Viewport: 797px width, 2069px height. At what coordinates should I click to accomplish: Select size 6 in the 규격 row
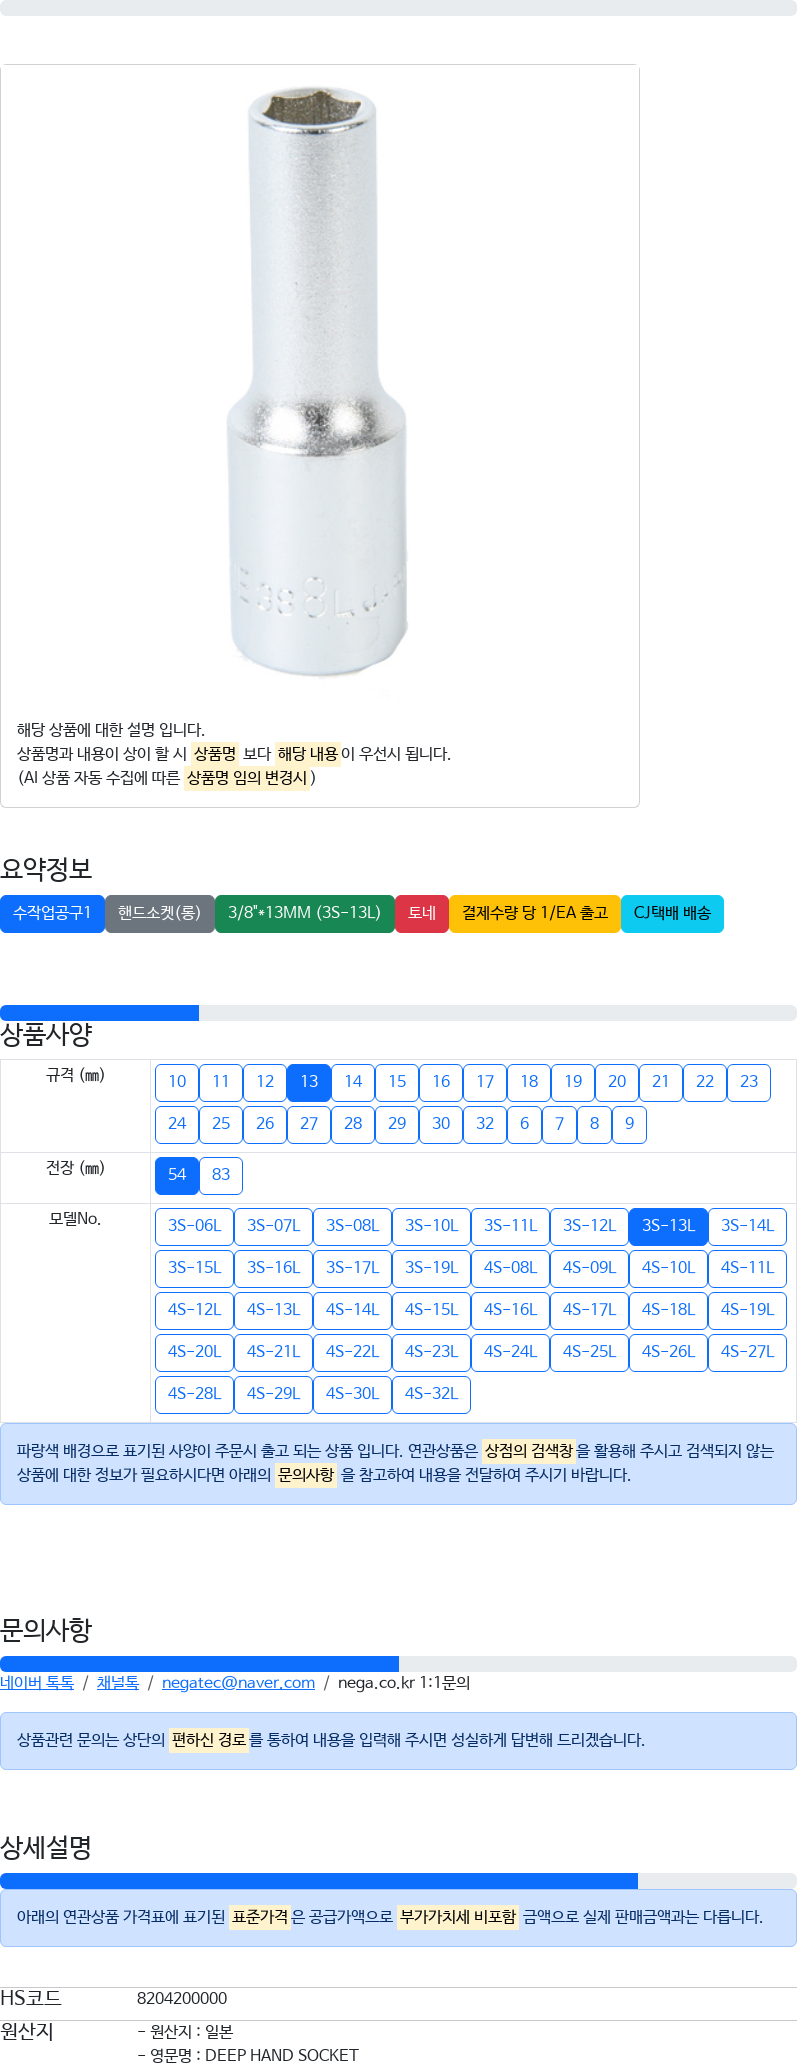[x=524, y=1124]
